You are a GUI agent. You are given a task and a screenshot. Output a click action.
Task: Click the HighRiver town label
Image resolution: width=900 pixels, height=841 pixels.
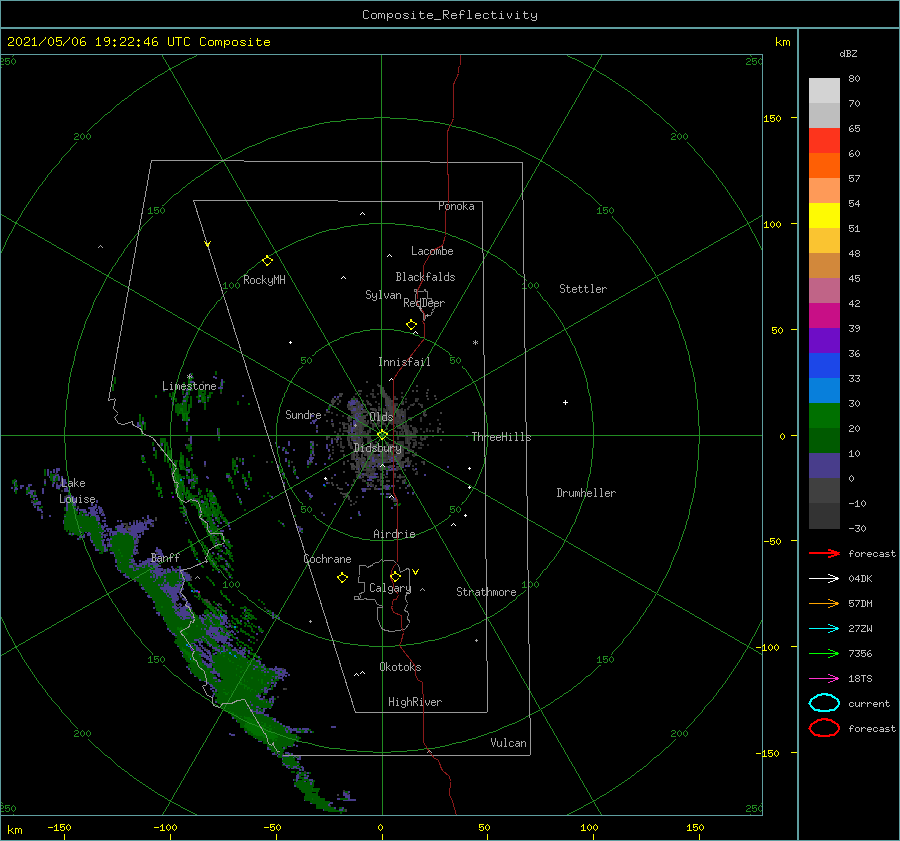point(415,702)
